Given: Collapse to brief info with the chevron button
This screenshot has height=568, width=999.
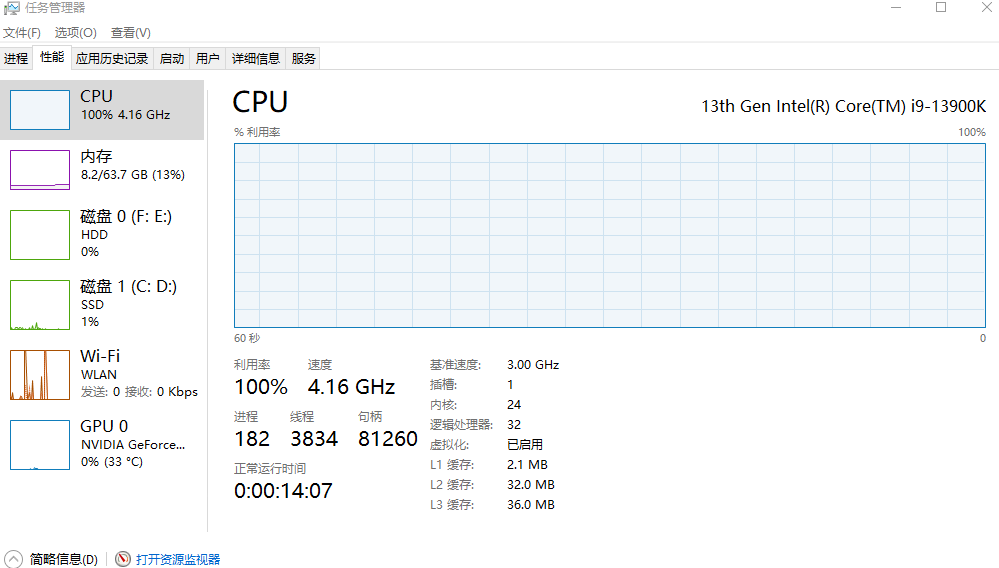Looking at the screenshot, I should (x=13, y=559).
